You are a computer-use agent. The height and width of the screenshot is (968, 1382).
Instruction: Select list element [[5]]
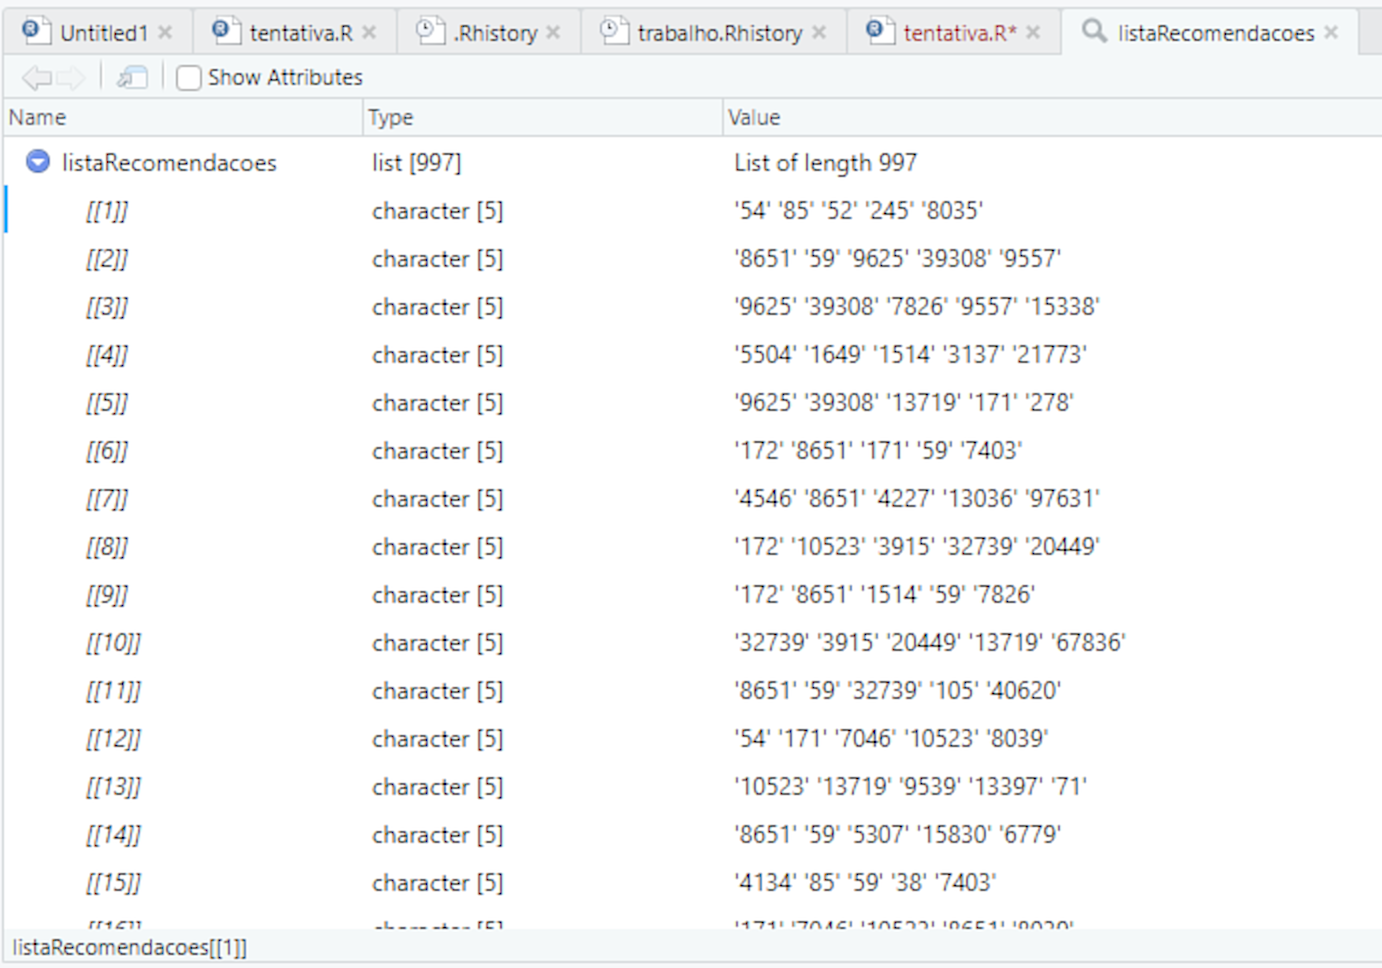click(692, 402)
